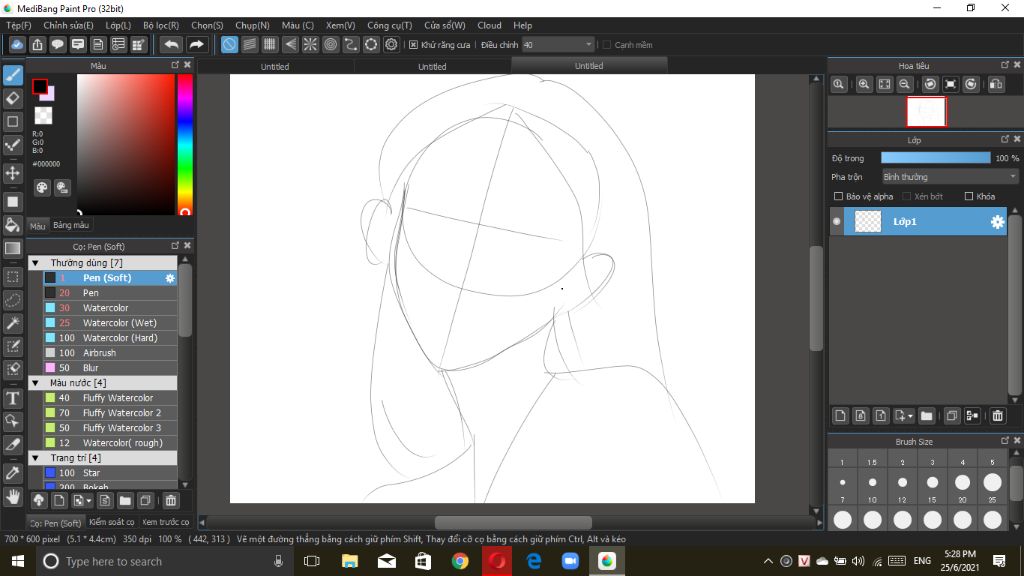1024x576 pixels.
Task: Select the Gradient tool
Action: pyautogui.click(x=12, y=248)
